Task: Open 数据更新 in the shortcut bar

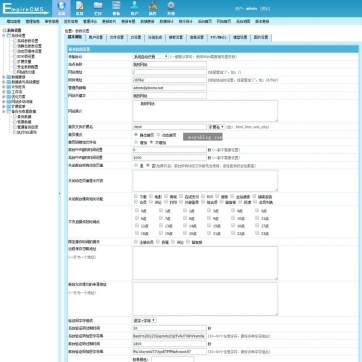Action: (x=147, y=21)
